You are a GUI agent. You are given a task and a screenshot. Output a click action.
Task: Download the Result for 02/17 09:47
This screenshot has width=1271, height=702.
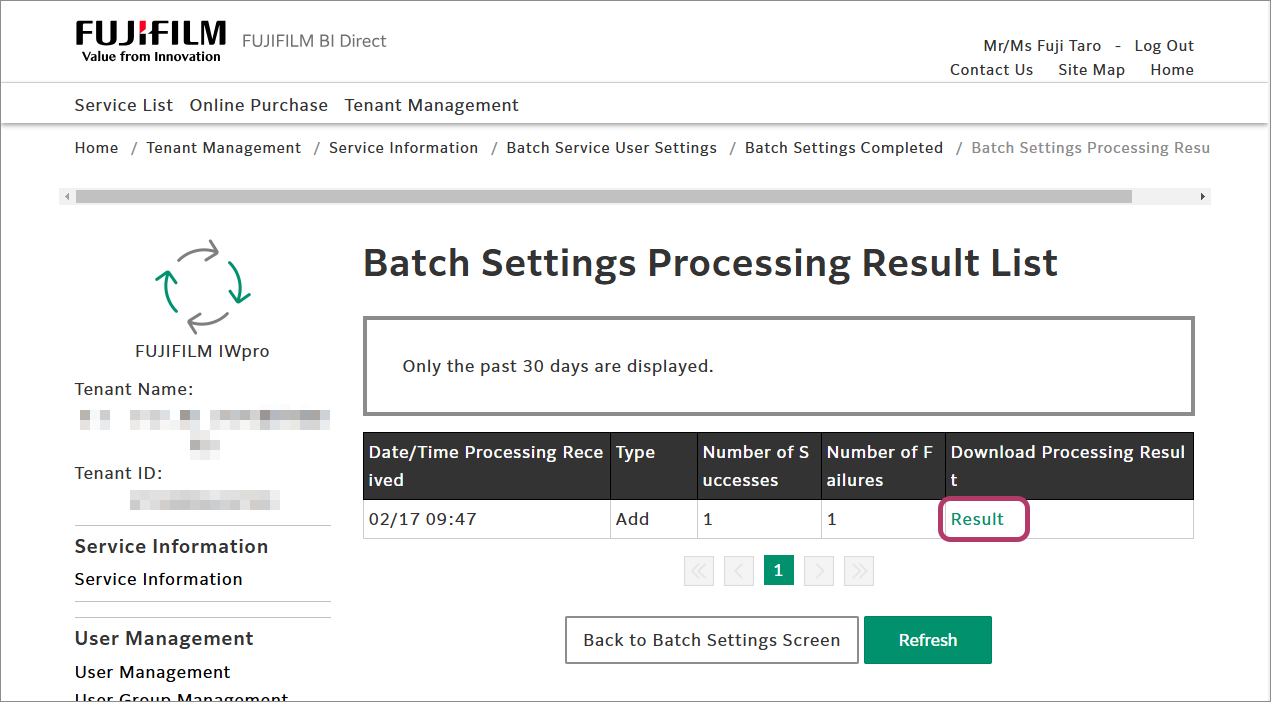[x=977, y=519]
